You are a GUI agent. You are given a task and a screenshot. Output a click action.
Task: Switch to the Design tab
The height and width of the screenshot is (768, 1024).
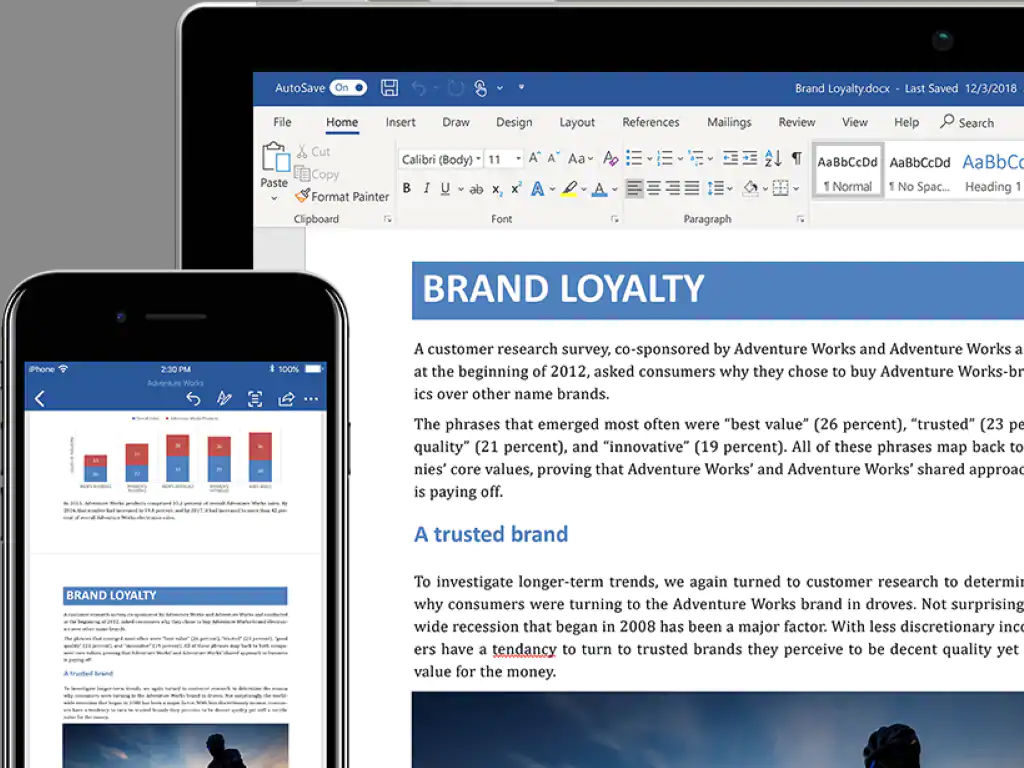pos(514,122)
